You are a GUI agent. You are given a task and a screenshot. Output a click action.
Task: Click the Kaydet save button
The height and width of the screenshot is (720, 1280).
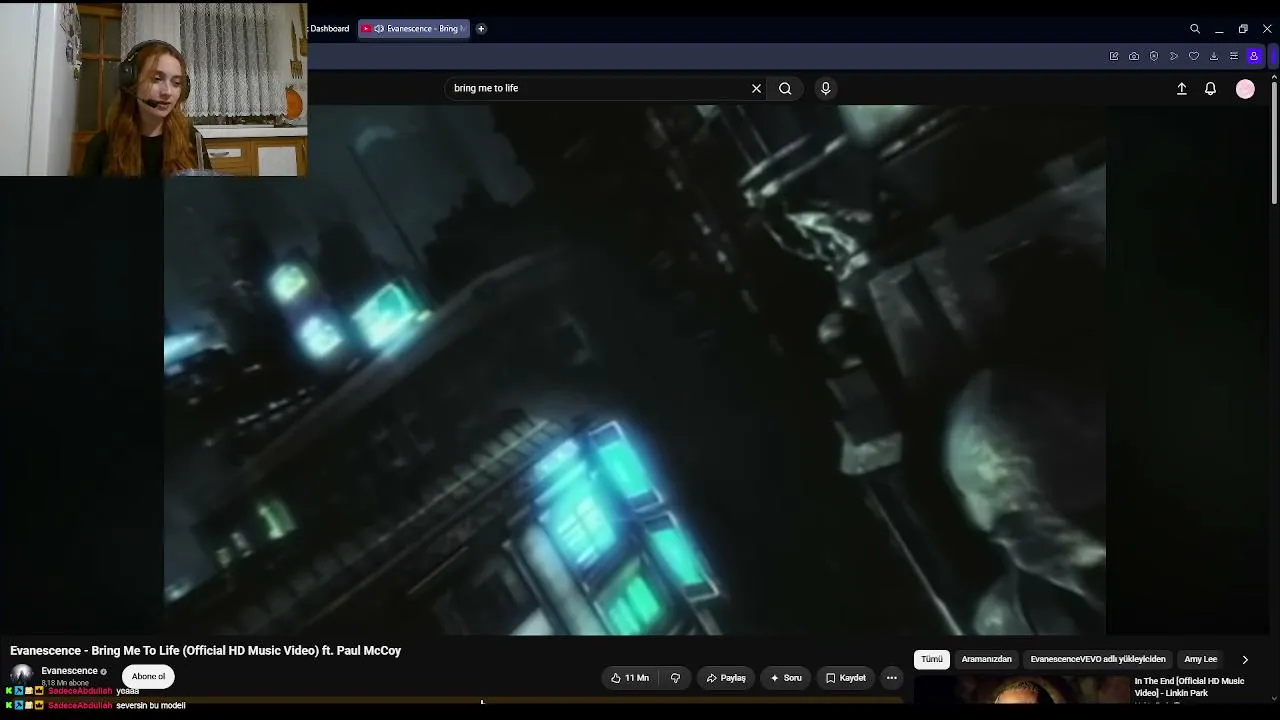click(845, 678)
